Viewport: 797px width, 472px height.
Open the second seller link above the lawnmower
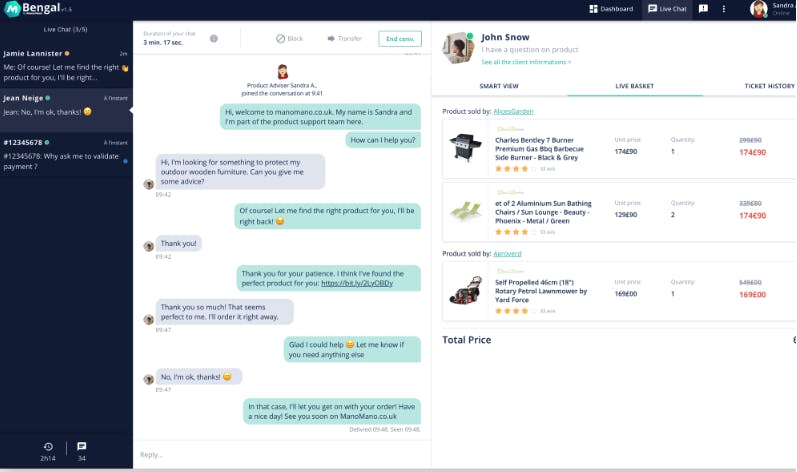(507, 254)
